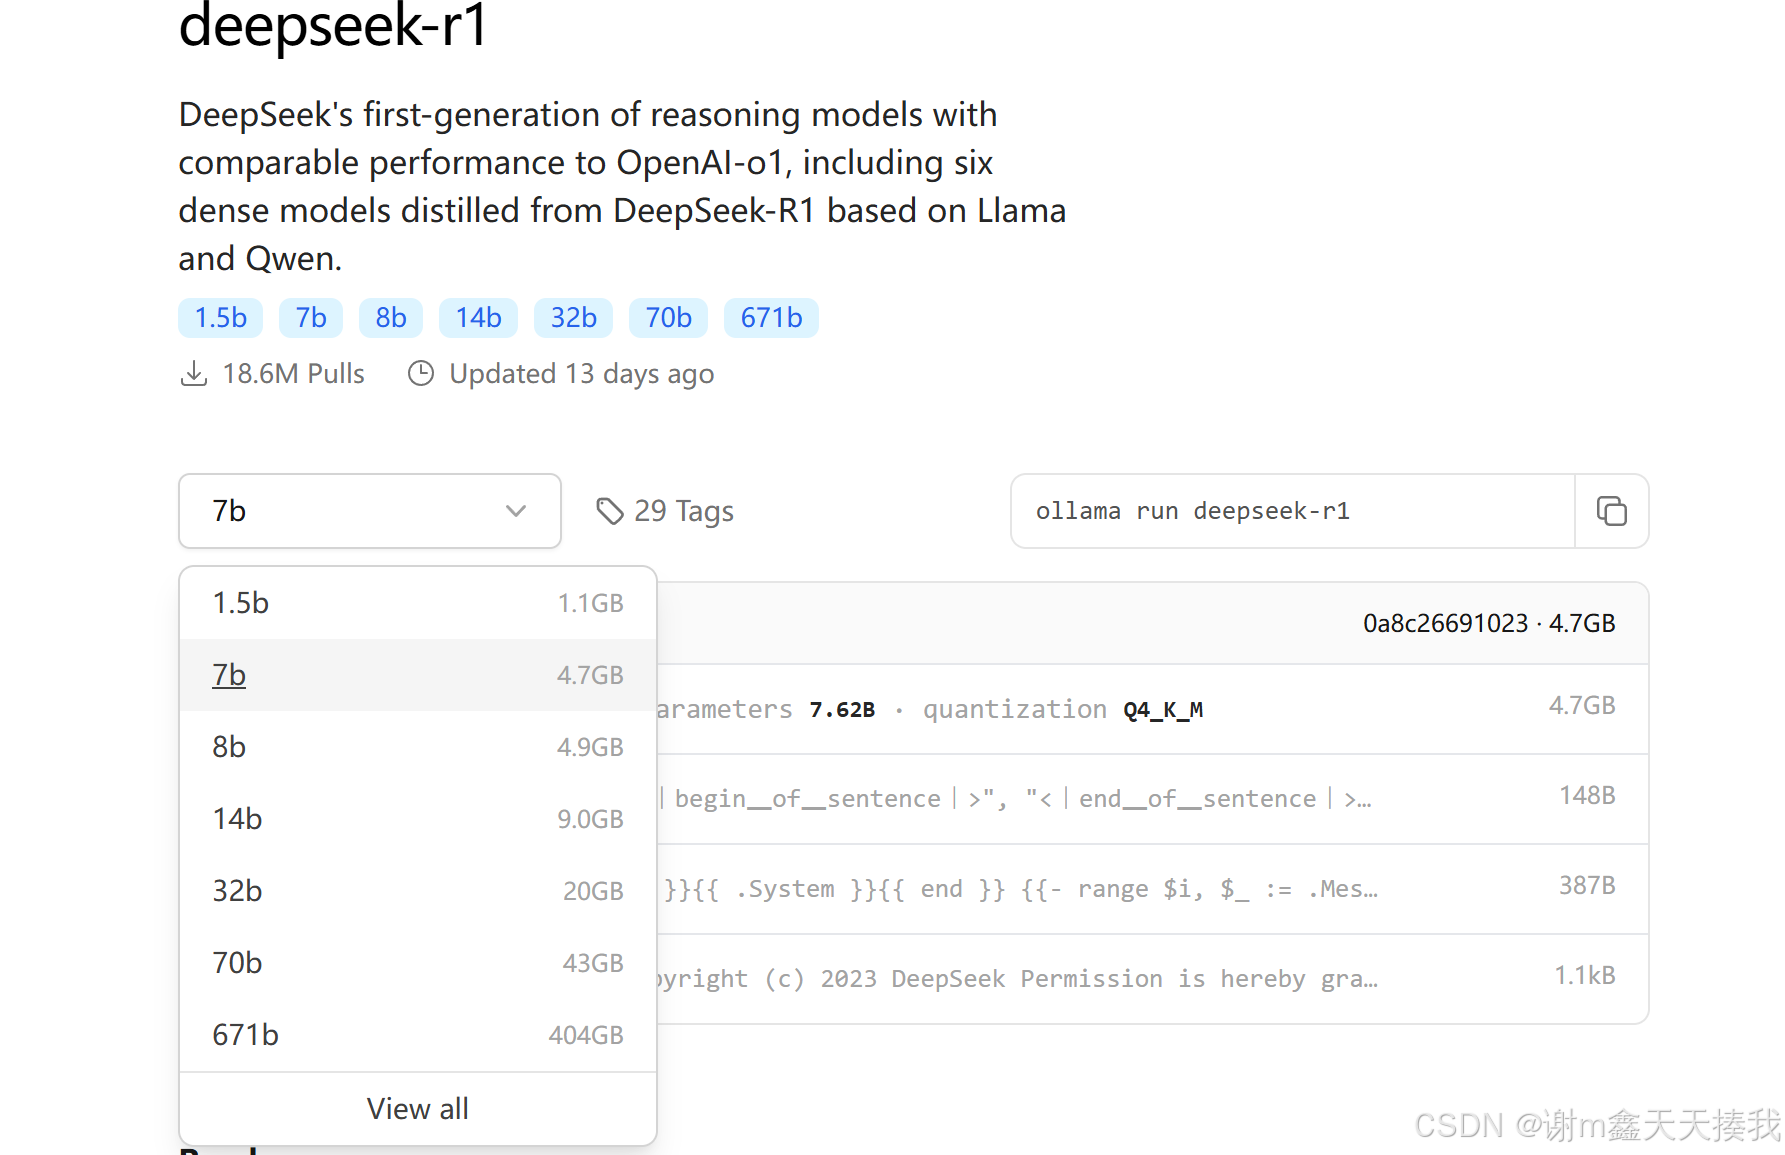Choose the 14b 9.0GB option

[x=417, y=819]
